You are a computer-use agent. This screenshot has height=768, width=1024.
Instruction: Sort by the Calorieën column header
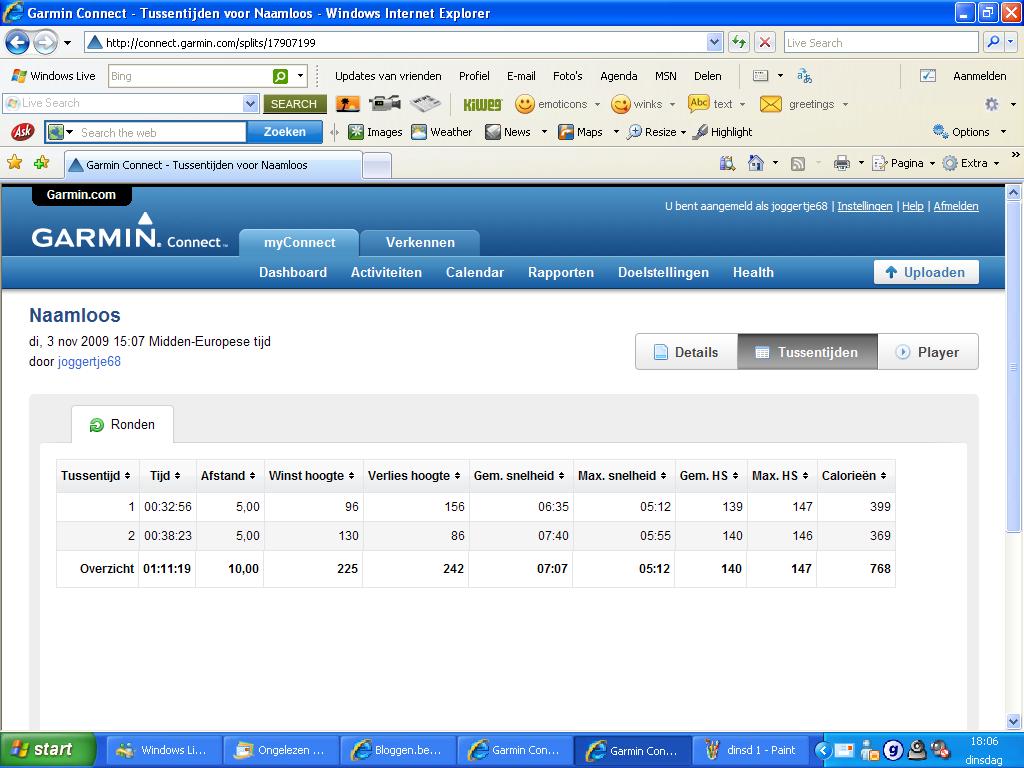[854, 475]
